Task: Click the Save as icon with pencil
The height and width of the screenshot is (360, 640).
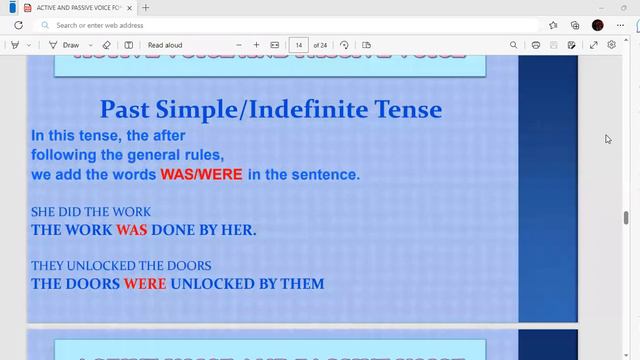Action: (x=571, y=45)
